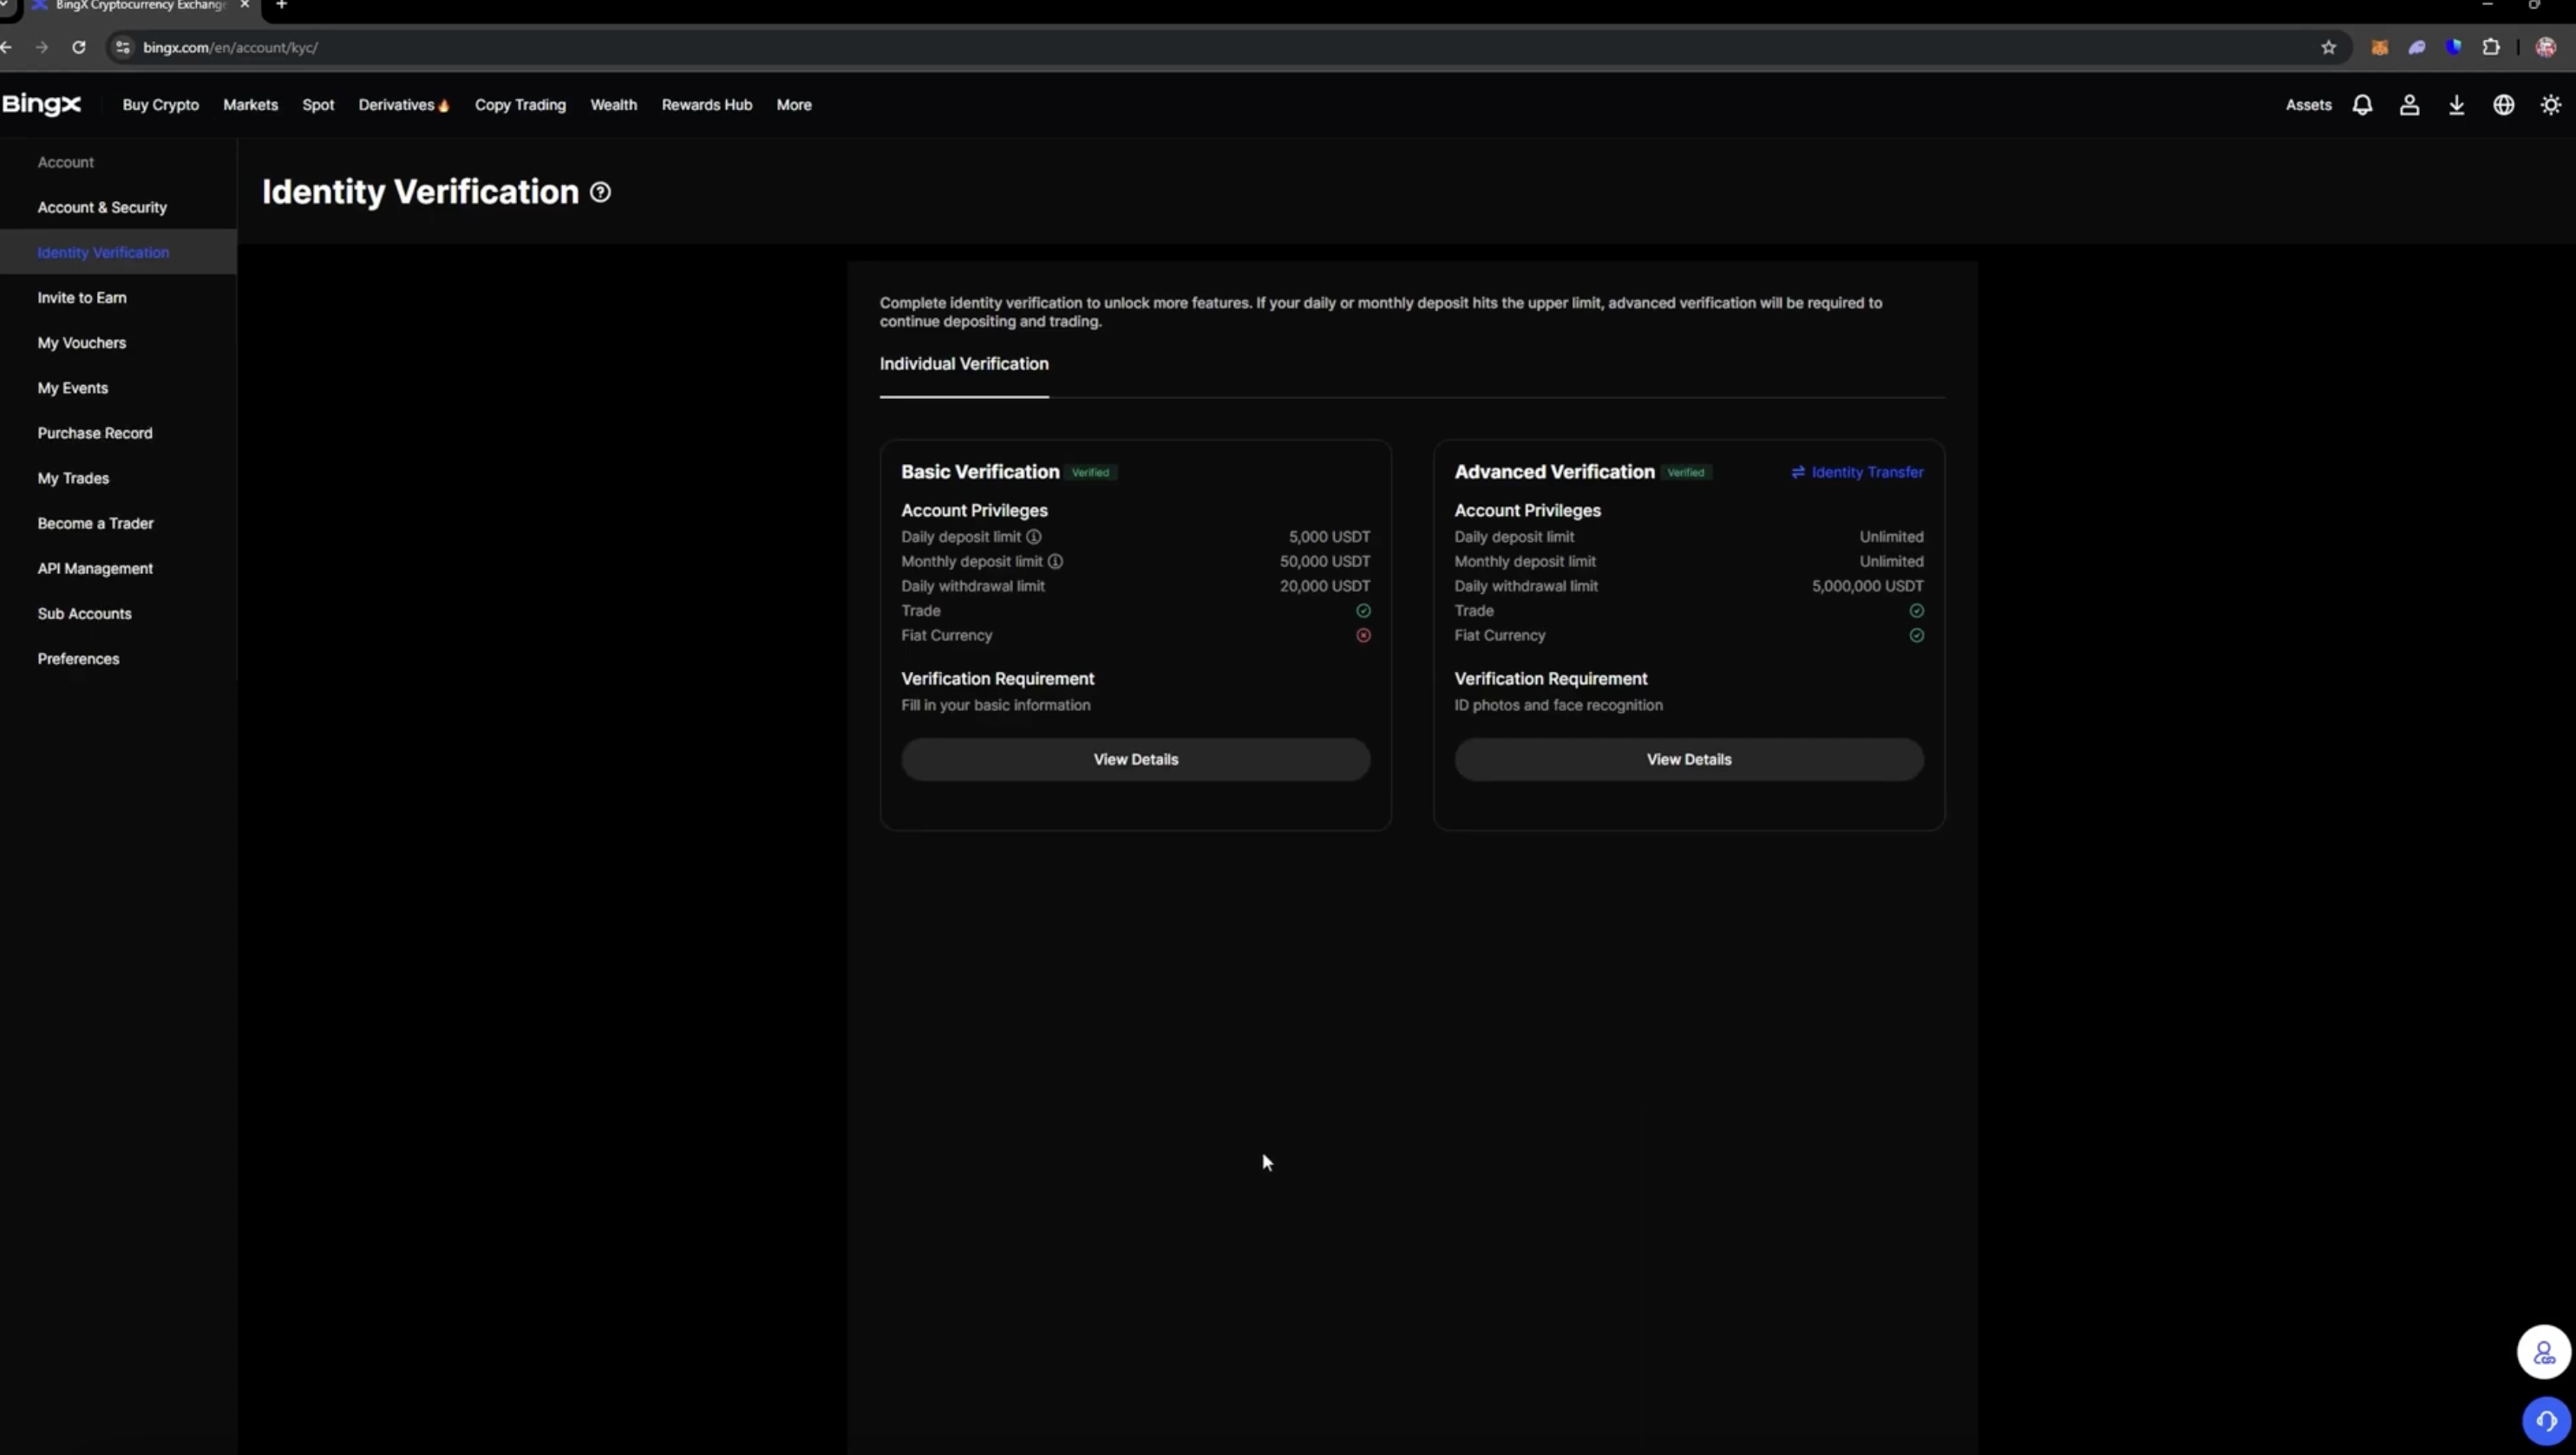Click the Basic Verification Verified badge
Image resolution: width=2576 pixels, height=1455 pixels.
click(1090, 472)
